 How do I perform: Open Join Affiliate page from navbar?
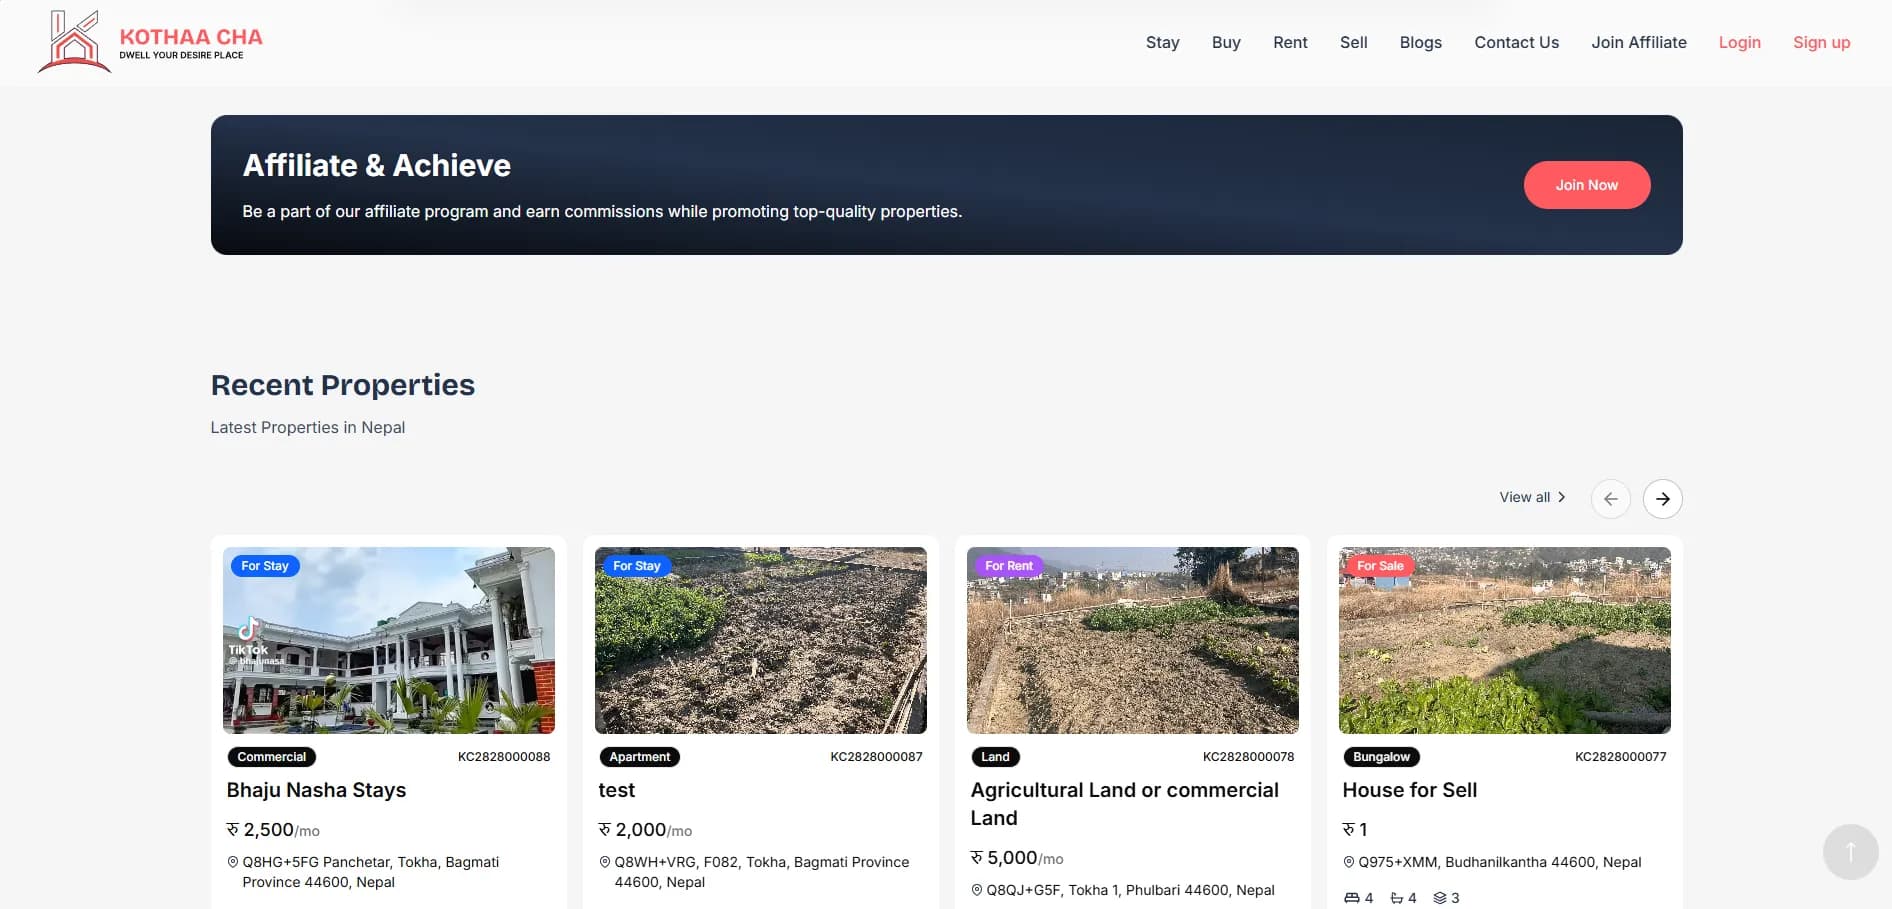pyautogui.click(x=1638, y=42)
